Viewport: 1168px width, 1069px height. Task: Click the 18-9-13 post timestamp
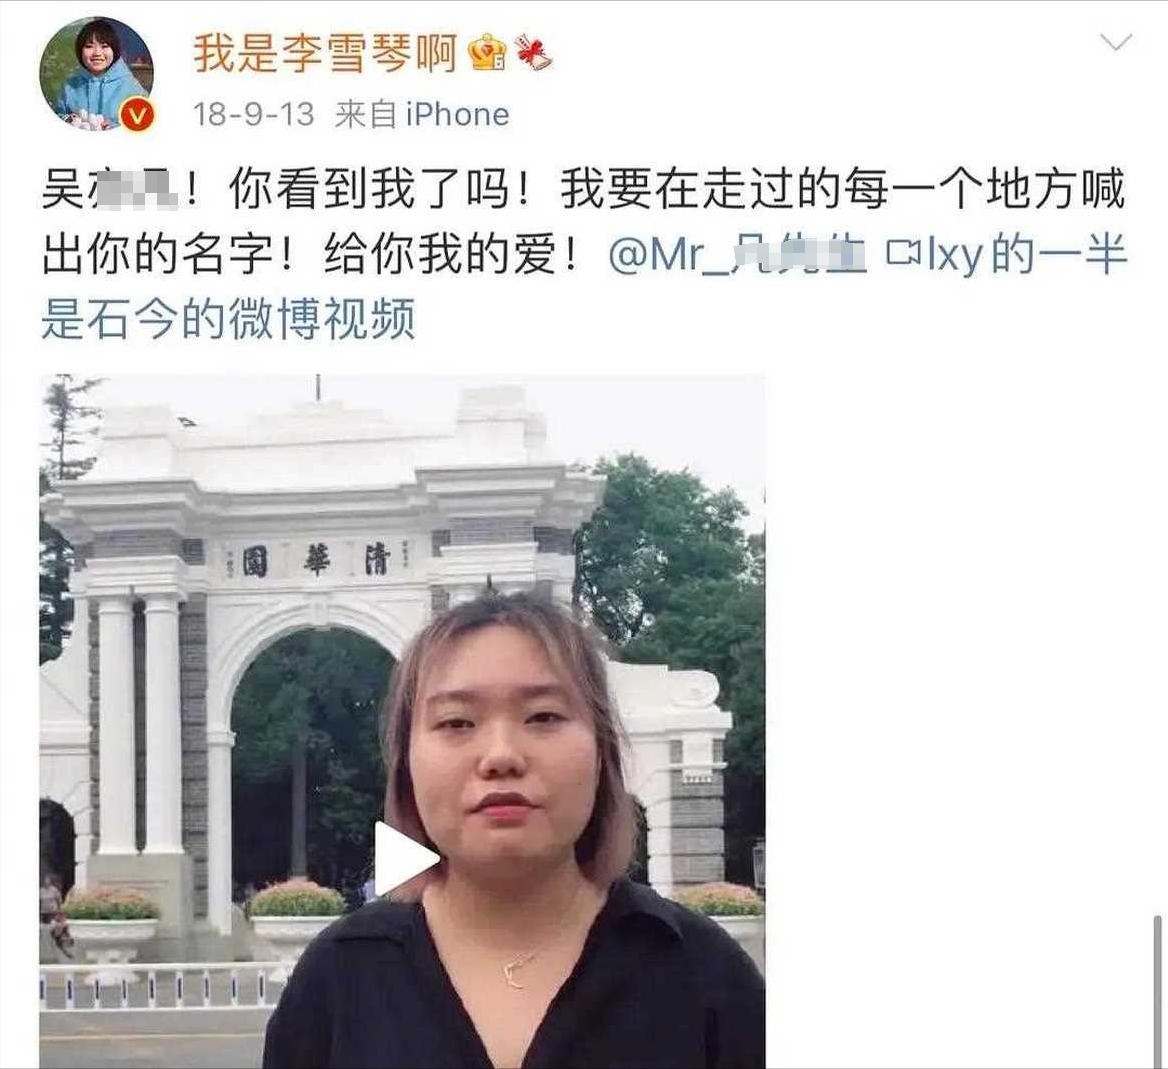click(253, 115)
